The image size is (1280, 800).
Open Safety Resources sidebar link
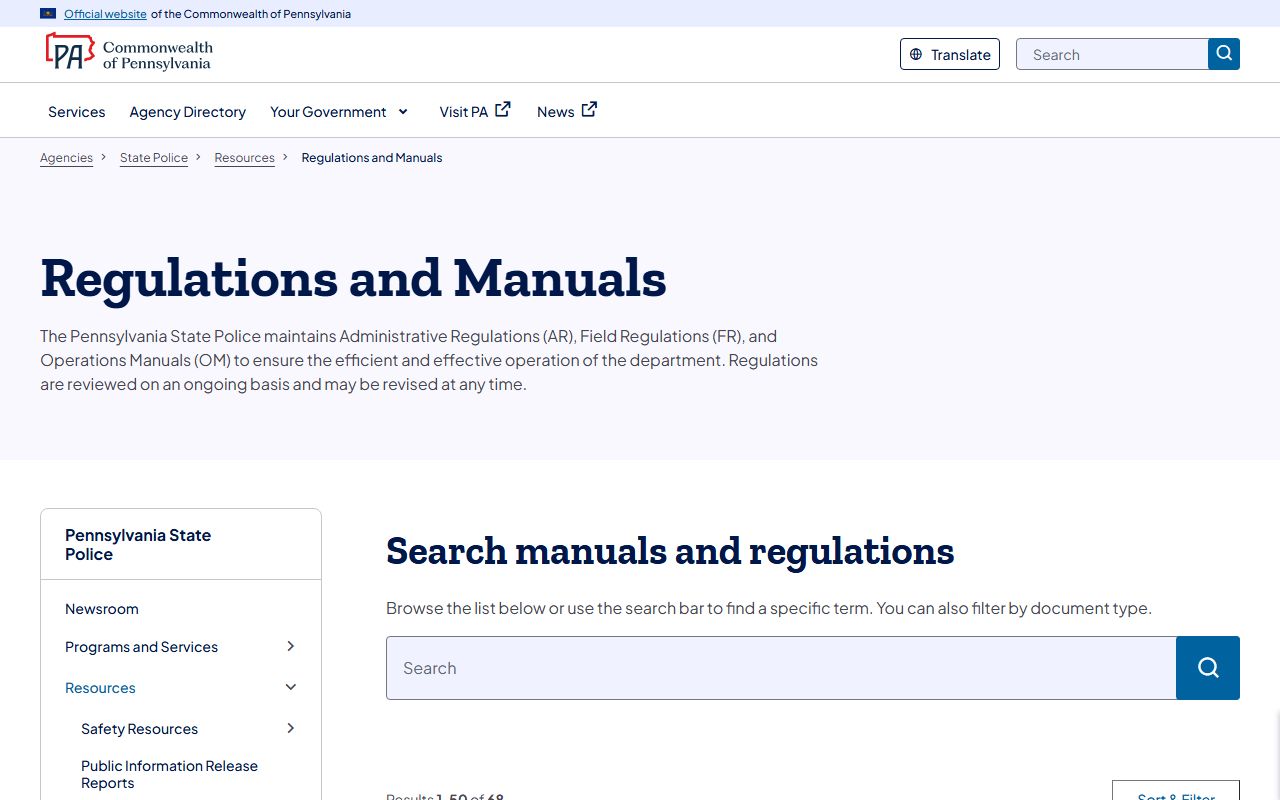tap(139, 729)
